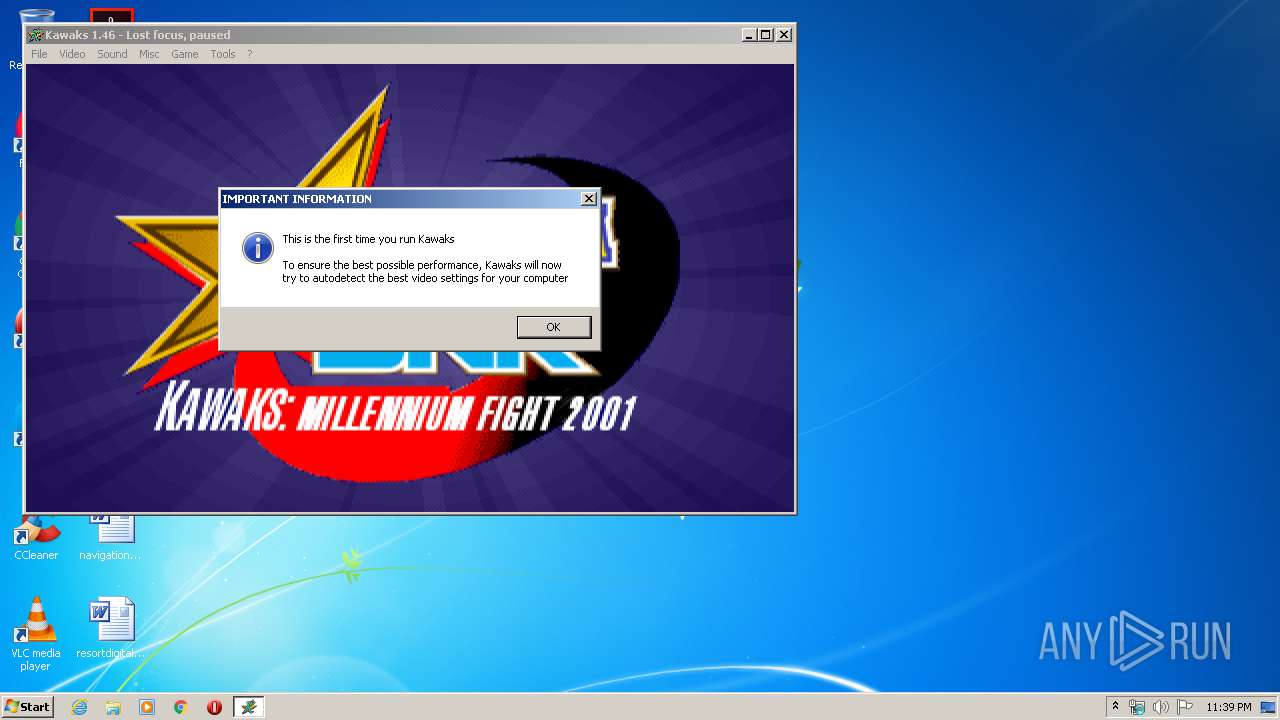Image resolution: width=1280 pixels, height=720 pixels.
Task: Open the network tray icon
Action: [x=1137, y=707]
